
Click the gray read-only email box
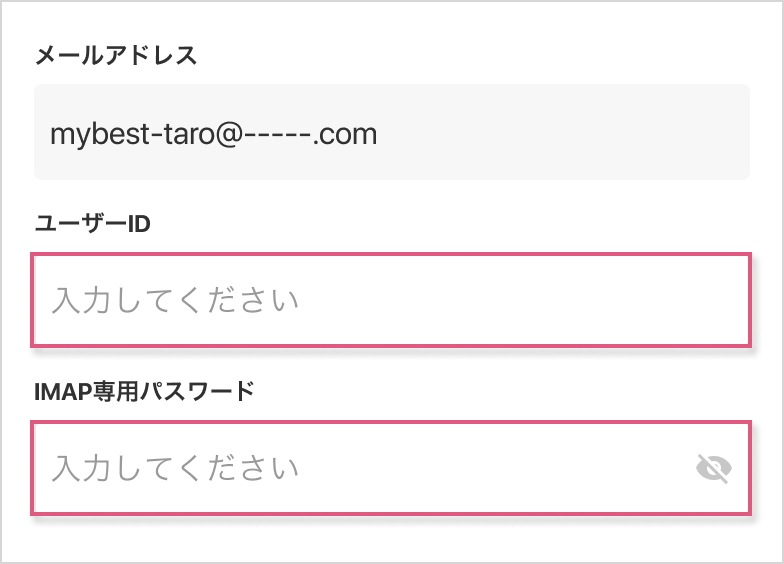pos(392,132)
